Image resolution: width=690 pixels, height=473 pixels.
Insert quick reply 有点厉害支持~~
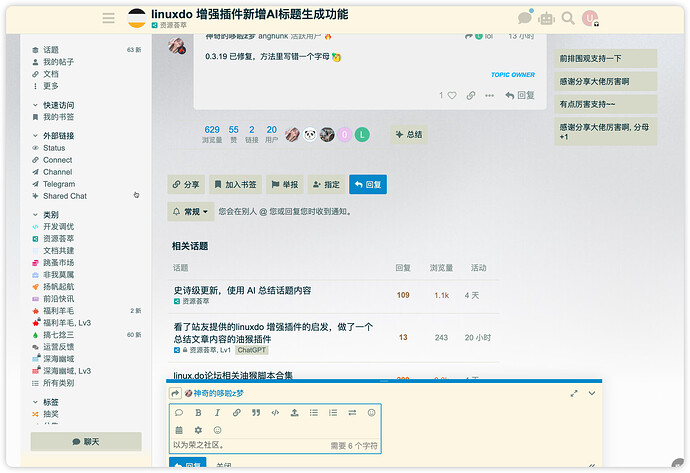pos(606,104)
